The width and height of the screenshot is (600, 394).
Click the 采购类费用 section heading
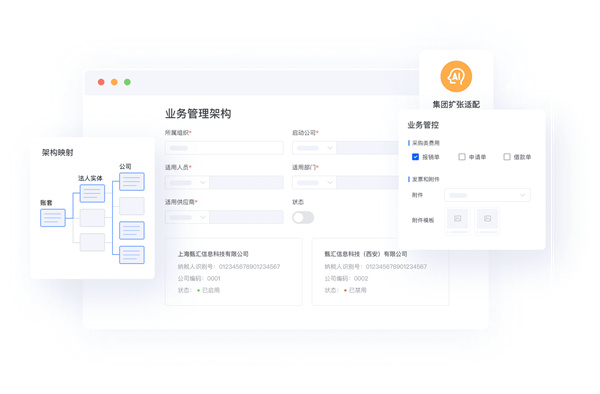(x=426, y=143)
